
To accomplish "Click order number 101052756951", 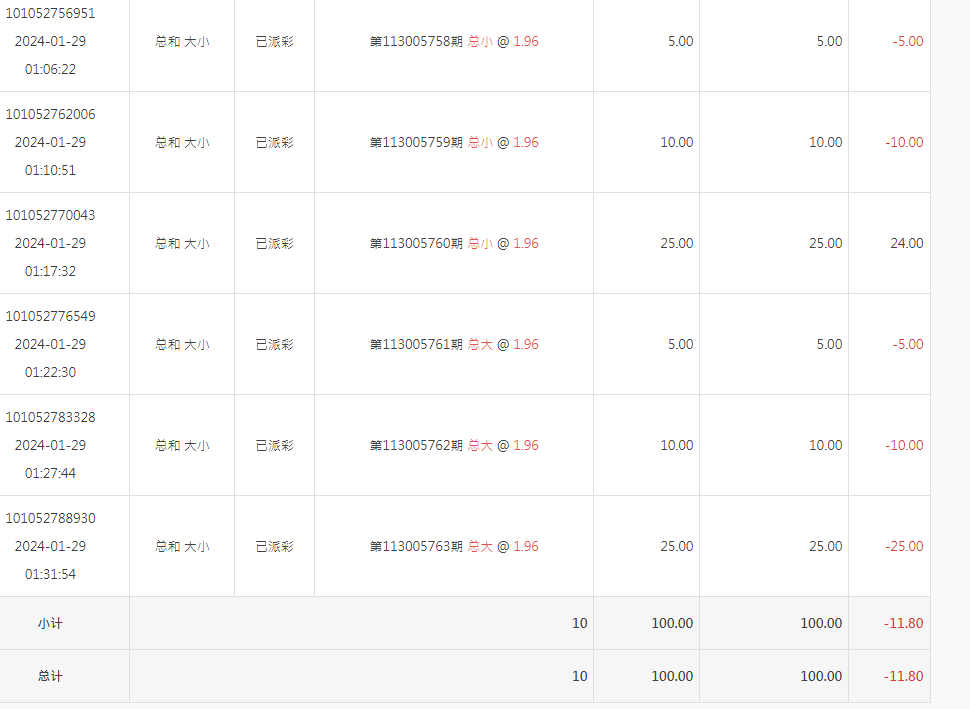I will coord(51,13).
